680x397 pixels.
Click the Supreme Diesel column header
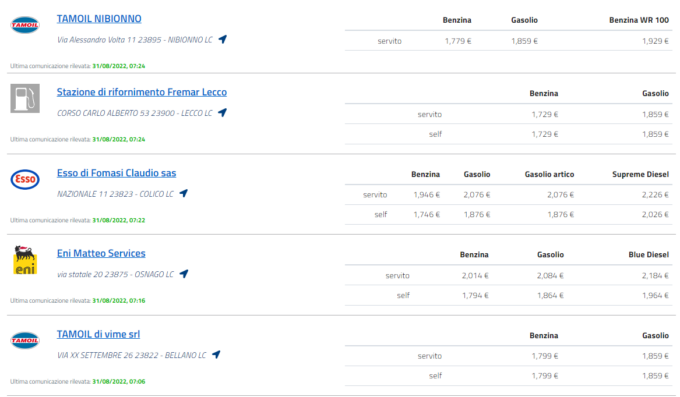(x=641, y=174)
